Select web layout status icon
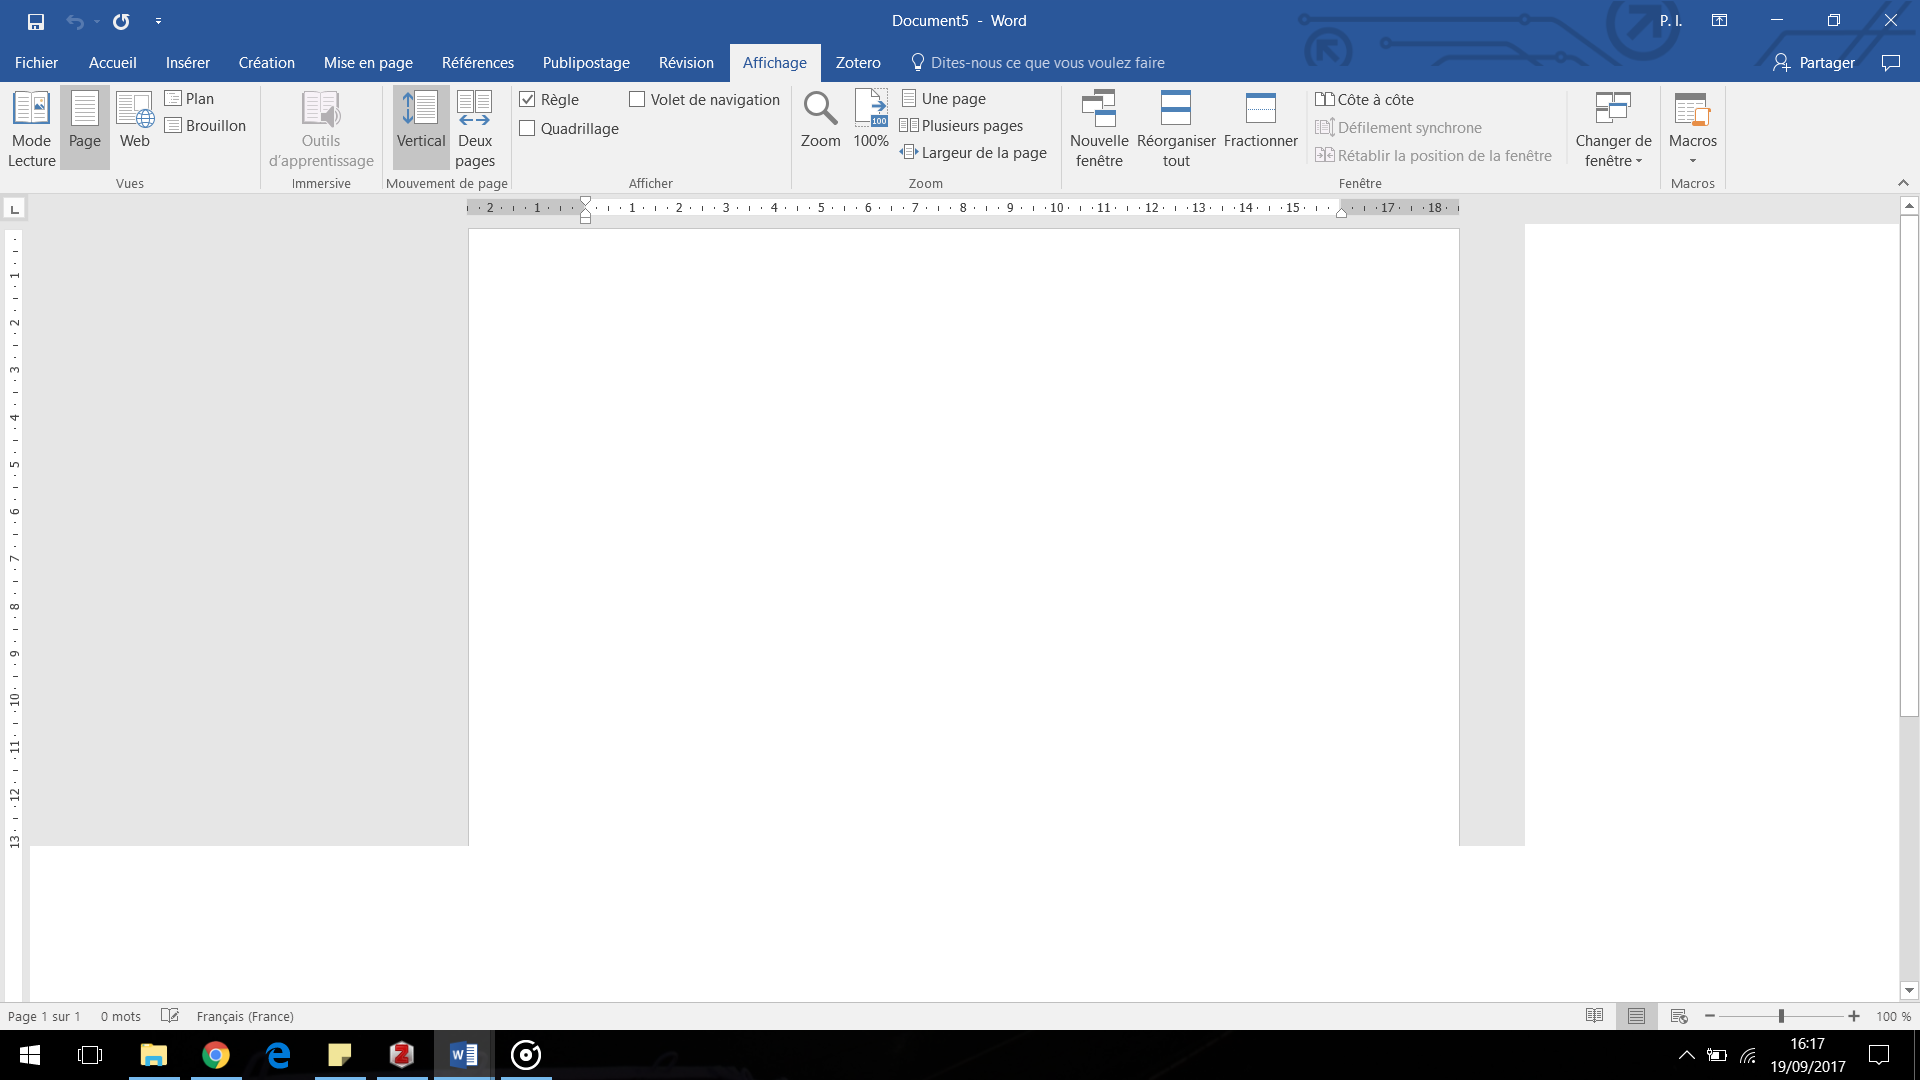 tap(1679, 1016)
